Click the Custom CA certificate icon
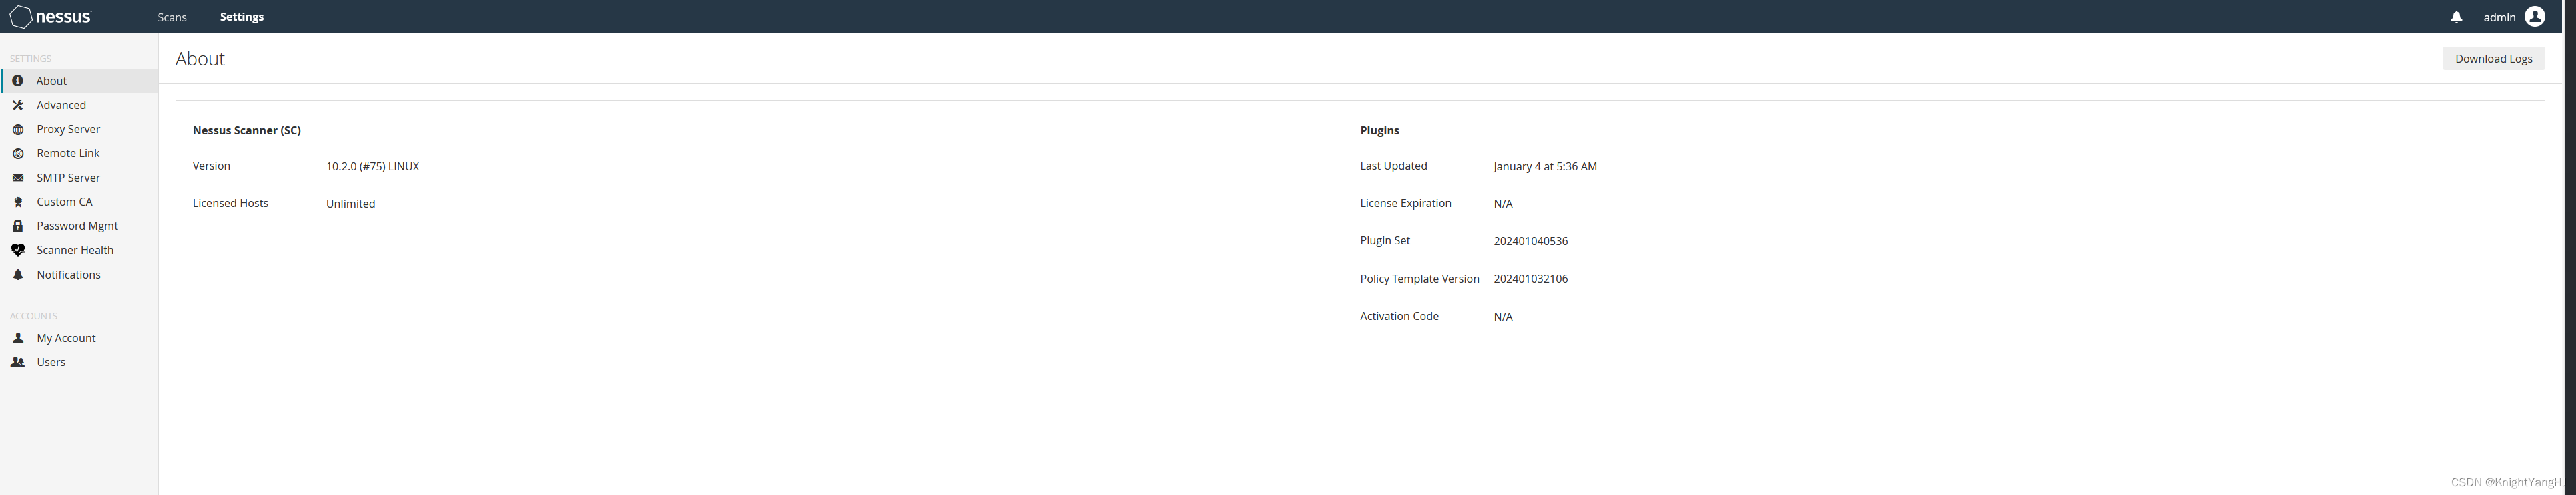2576x495 pixels. [x=18, y=202]
